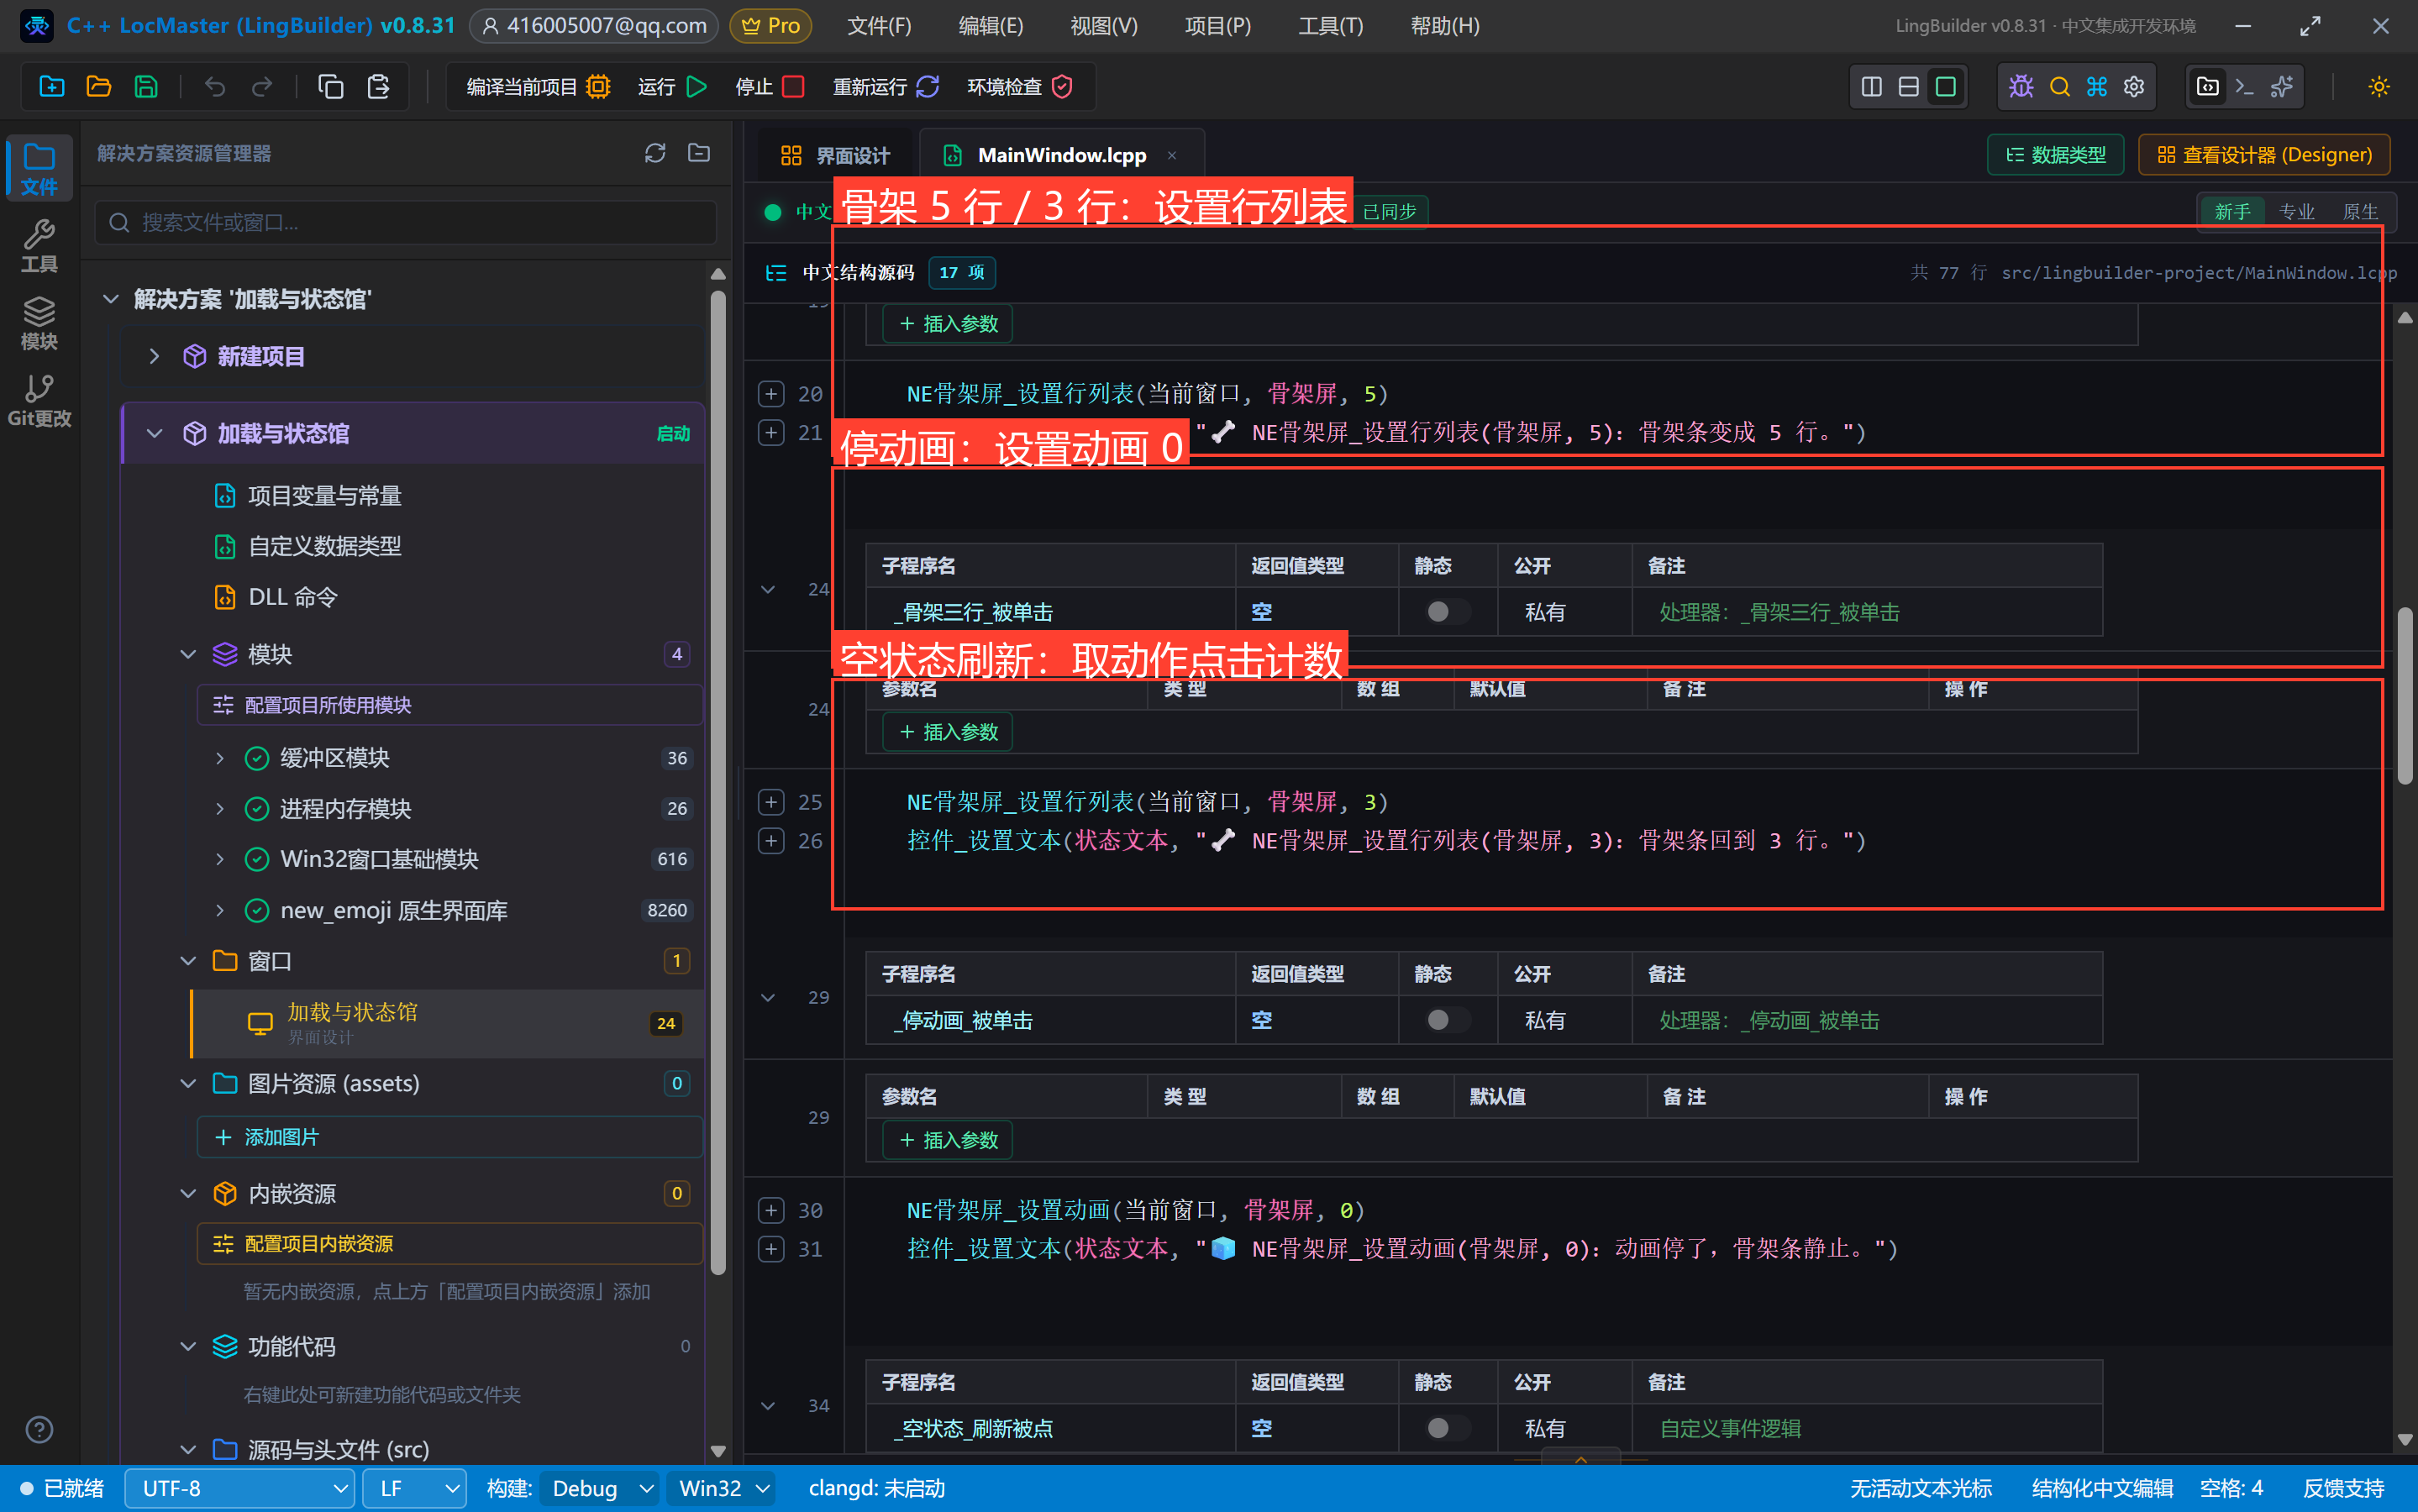Collapse the 加载与状态馆 project node
Viewport: 2418px width, 1512px height.
[x=154, y=433]
